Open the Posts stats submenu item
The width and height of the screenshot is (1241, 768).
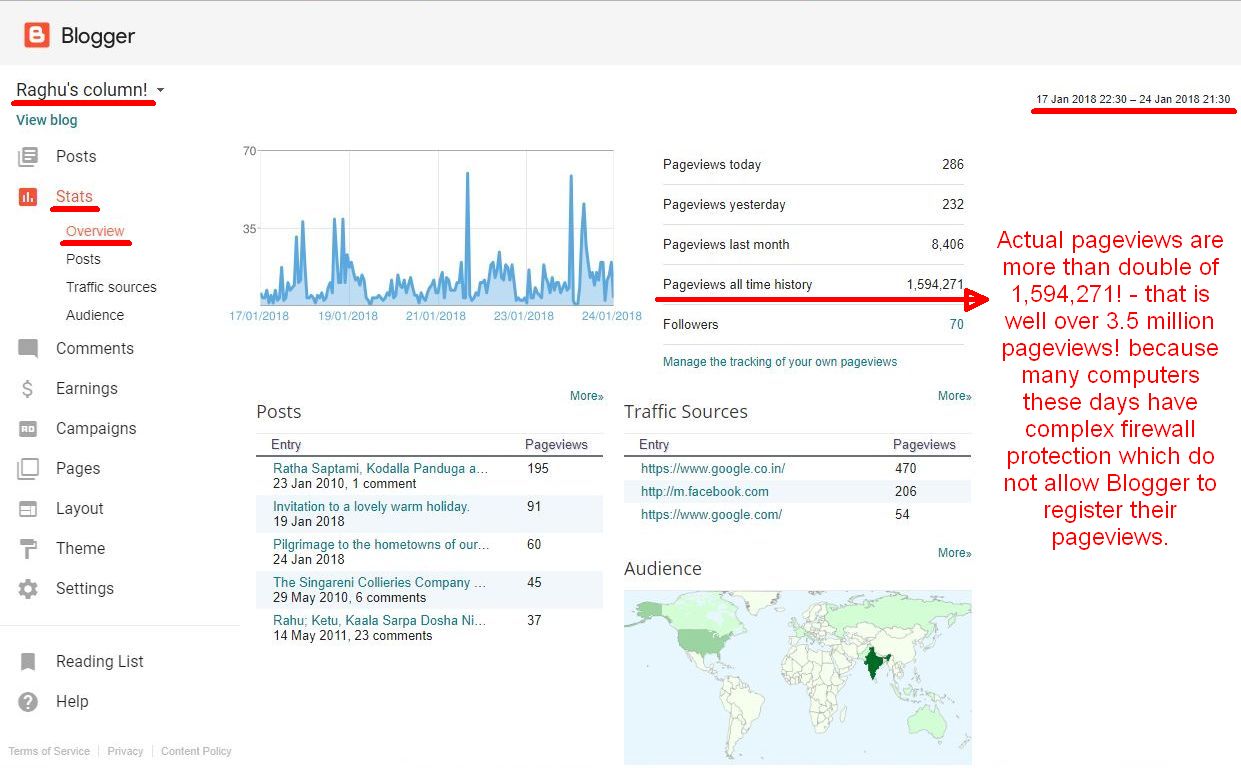(83, 259)
